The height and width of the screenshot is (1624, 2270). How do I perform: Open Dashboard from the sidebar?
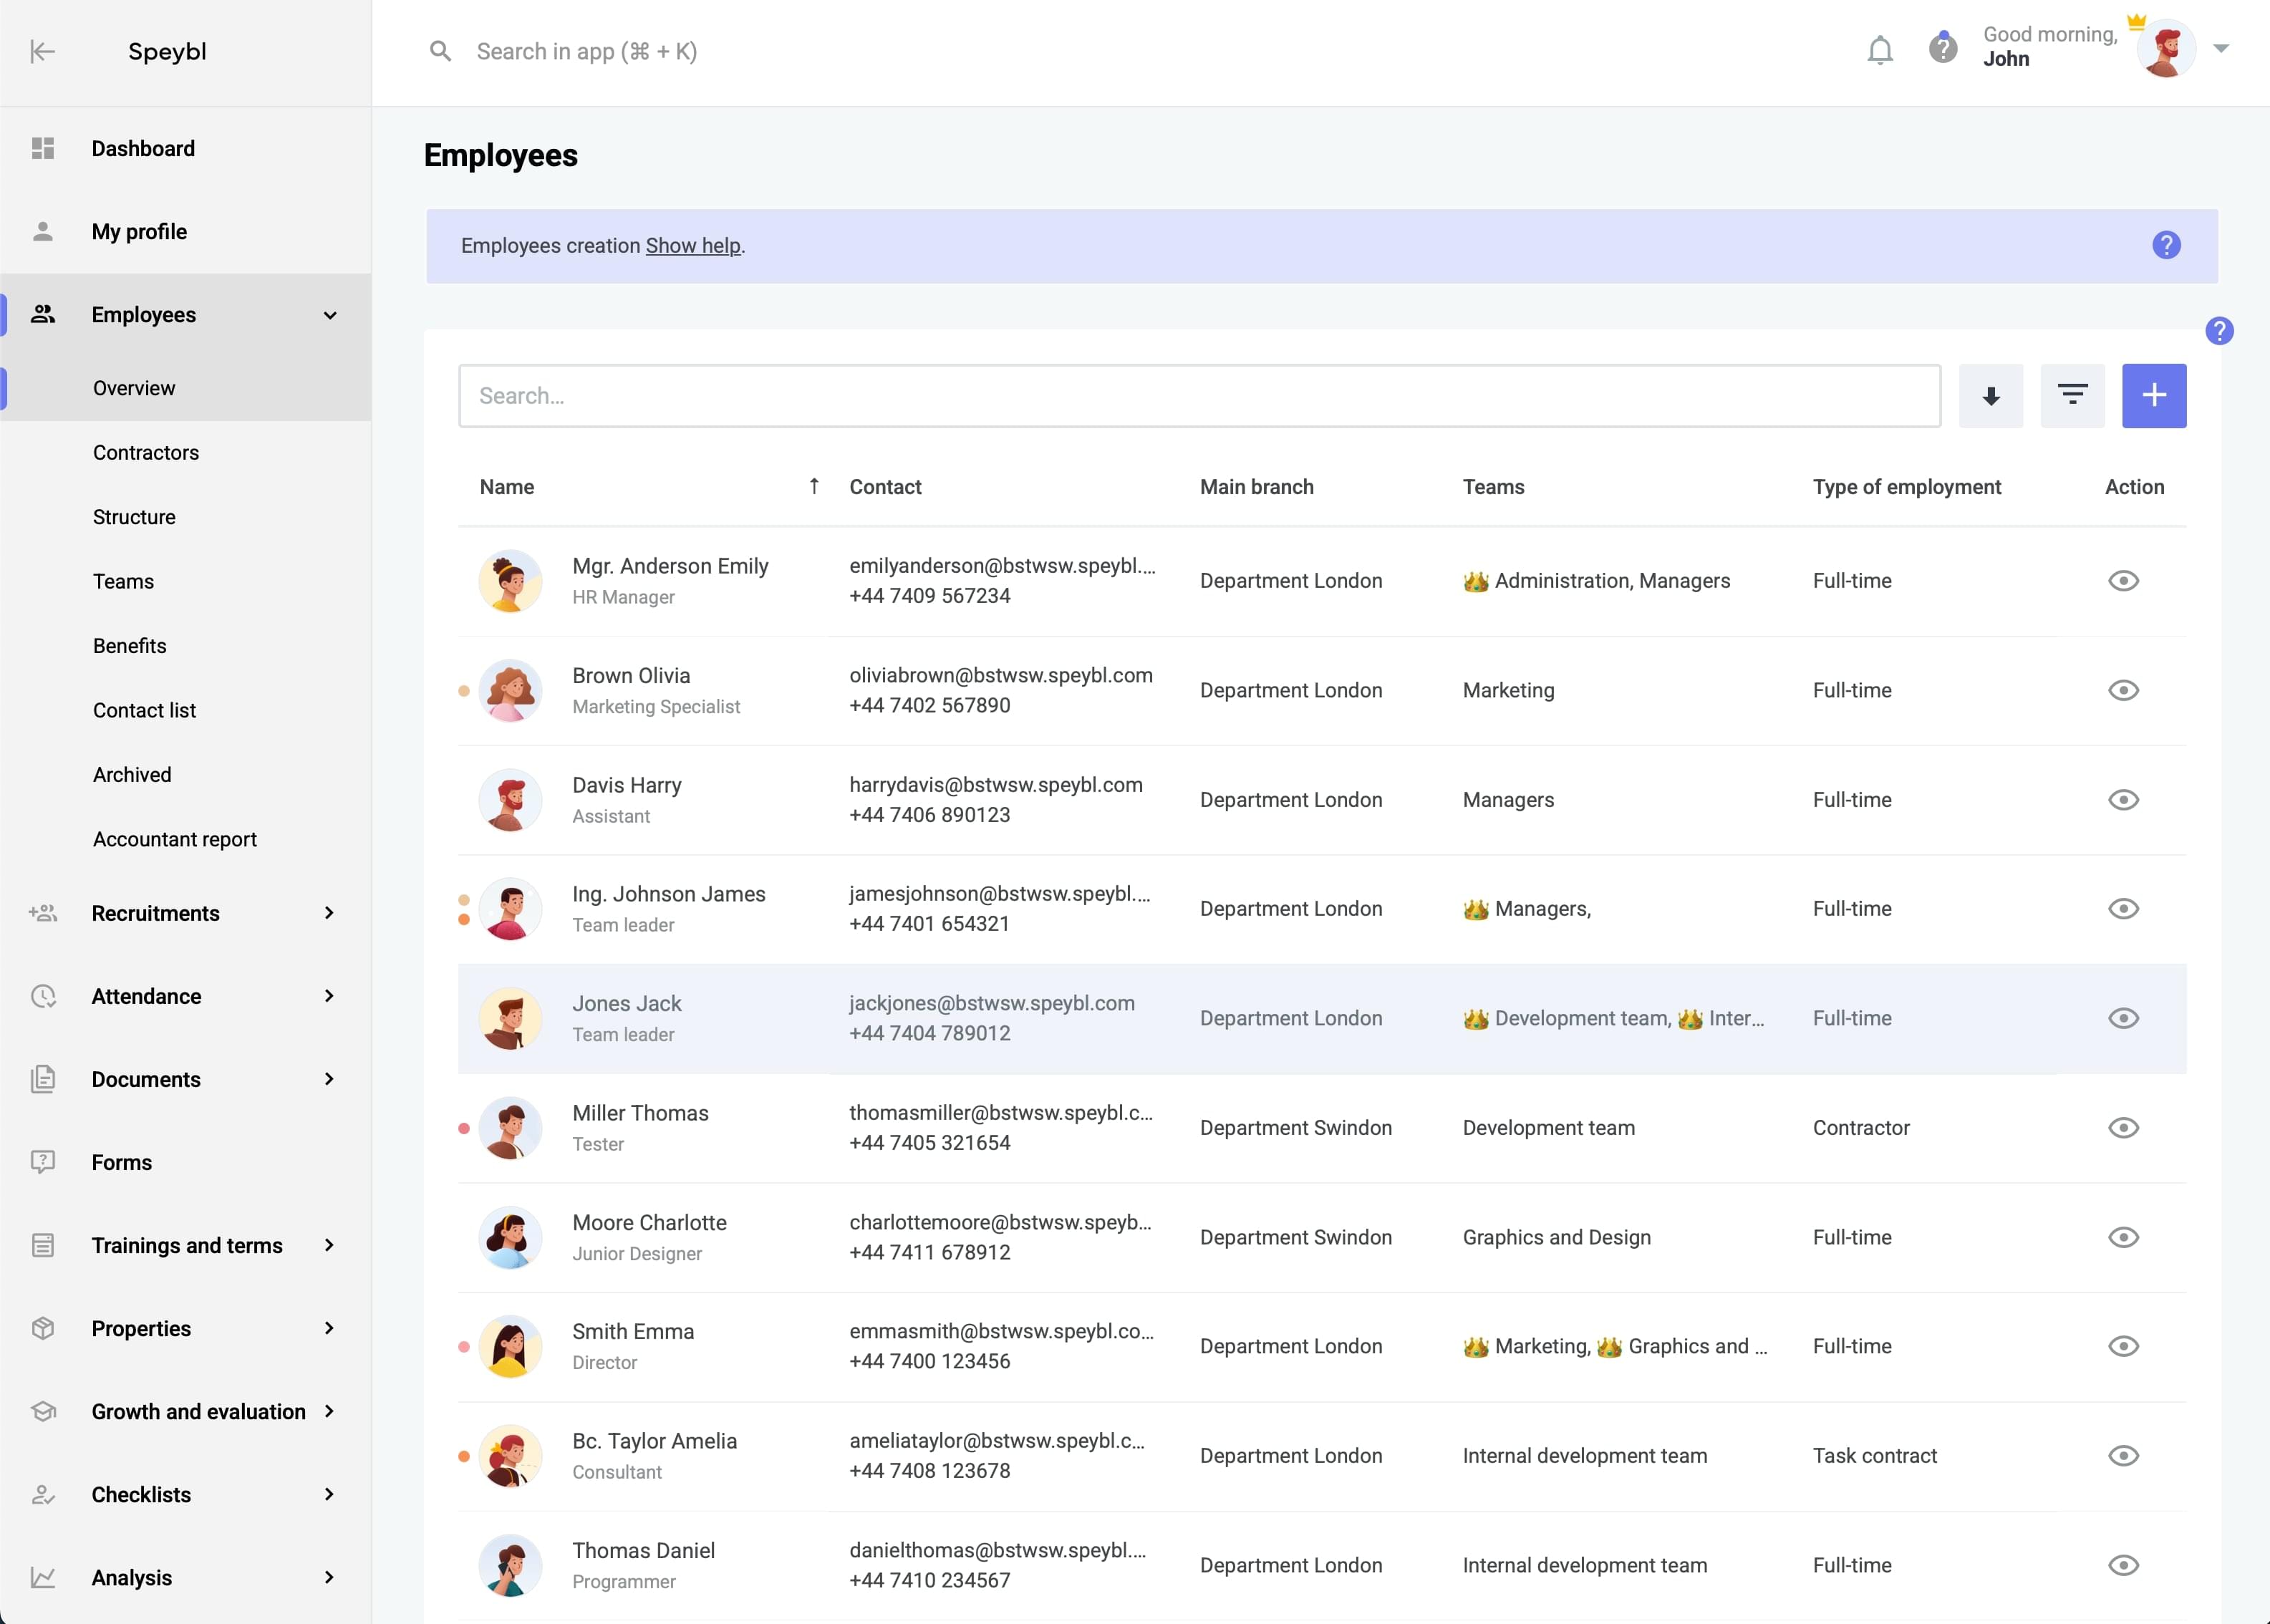pyautogui.click(x=143, y=149)
